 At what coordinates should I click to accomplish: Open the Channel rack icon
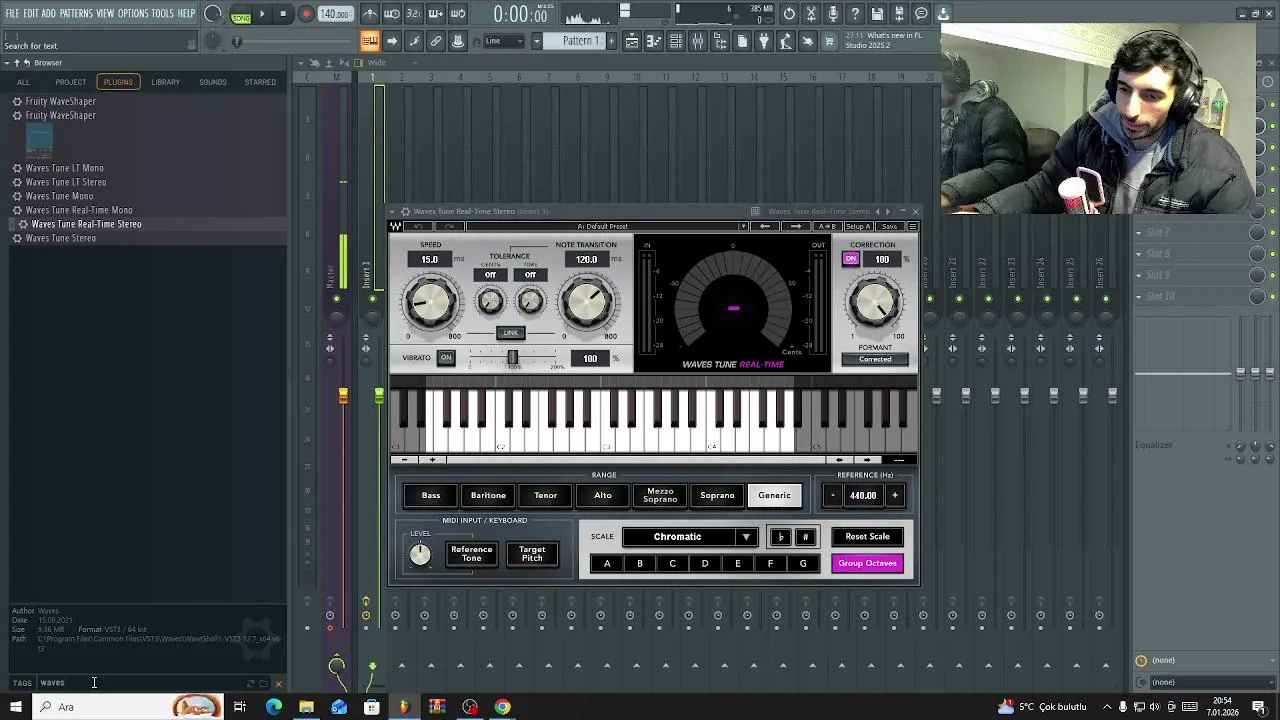676,41
